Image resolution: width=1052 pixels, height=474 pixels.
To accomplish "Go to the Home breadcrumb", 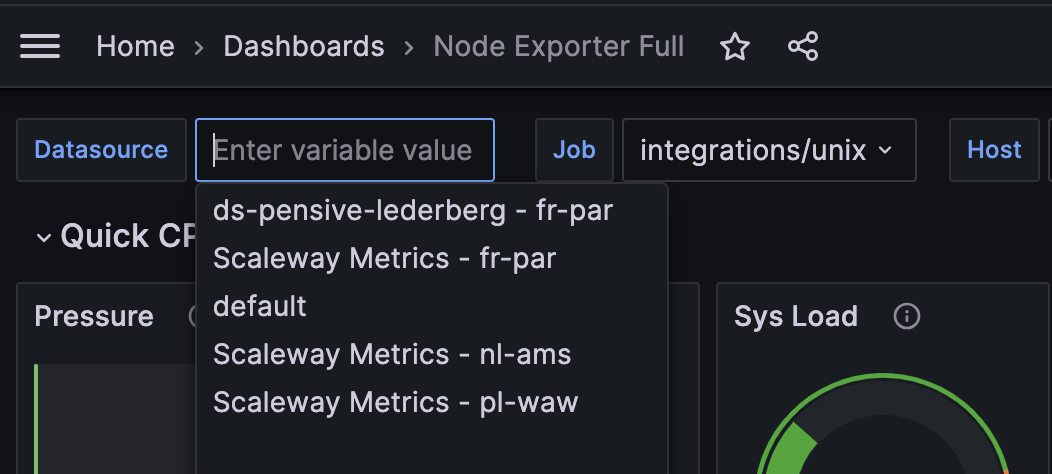I will coord(135,46).
